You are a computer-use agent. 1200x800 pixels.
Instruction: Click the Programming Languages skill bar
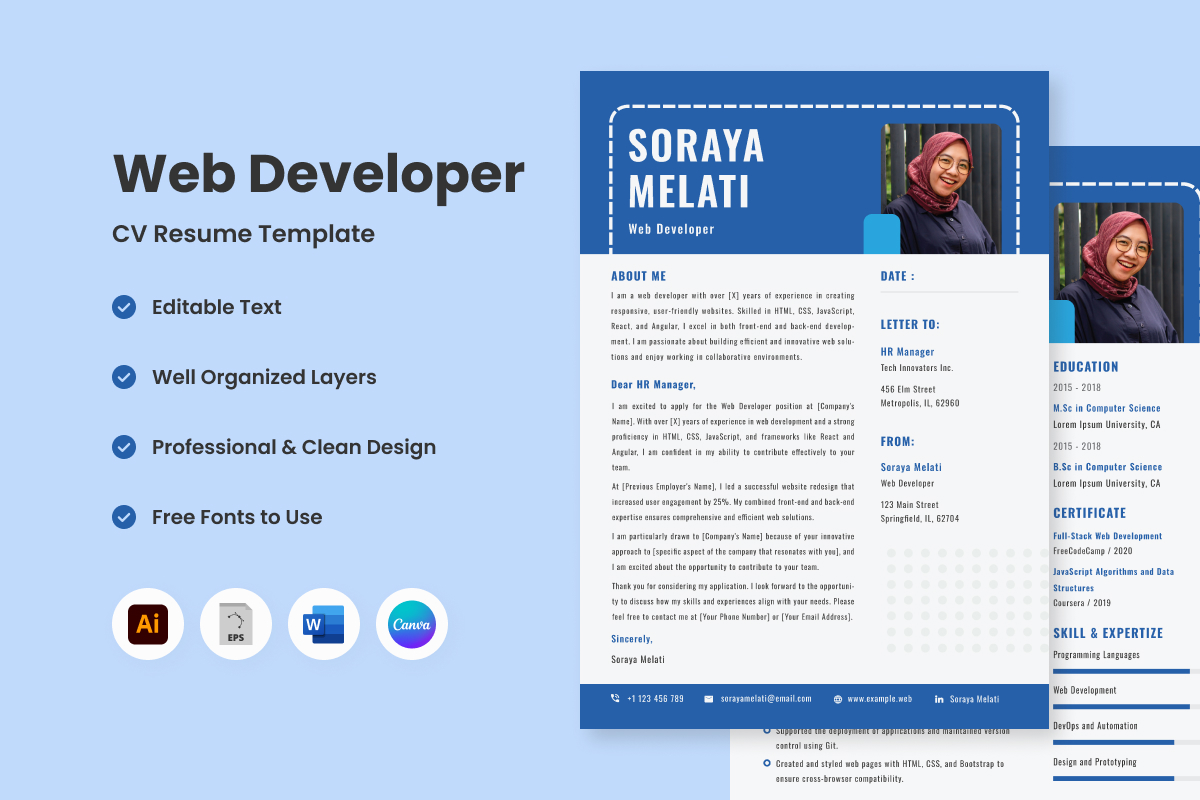pyautogui.click(x=1121, y=671)
